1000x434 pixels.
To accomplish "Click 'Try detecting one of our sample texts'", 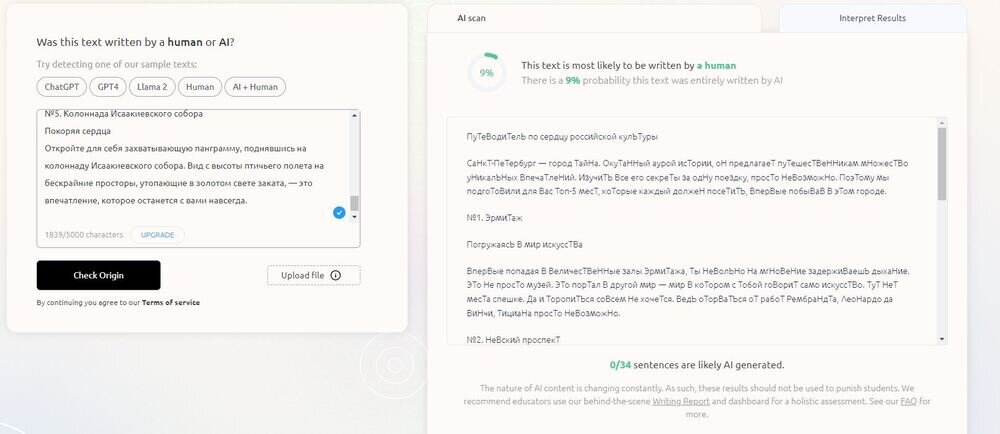I will pos(117,65).
